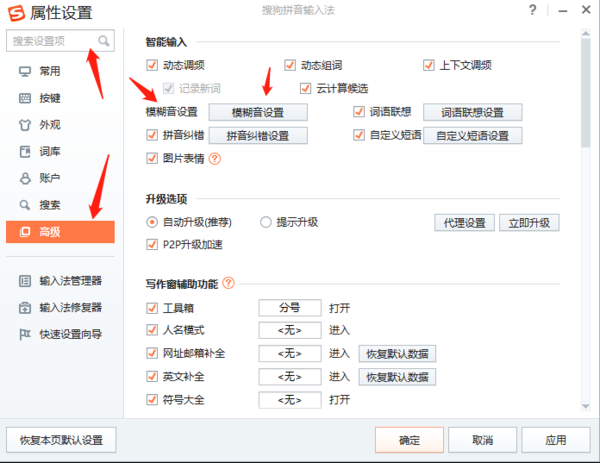This screenshot has height=463, width=600.
Task: Click the book icon beside 词库
Action: coord(25,152)
